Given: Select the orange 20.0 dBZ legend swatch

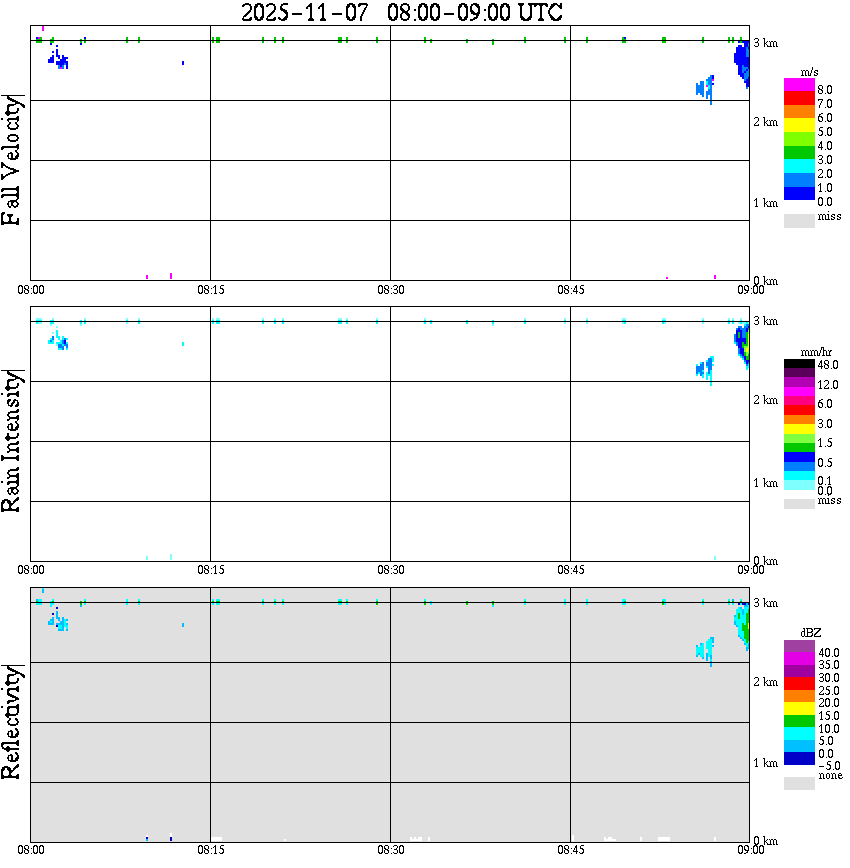Looking at the screenshot, I should pos(799,696).
